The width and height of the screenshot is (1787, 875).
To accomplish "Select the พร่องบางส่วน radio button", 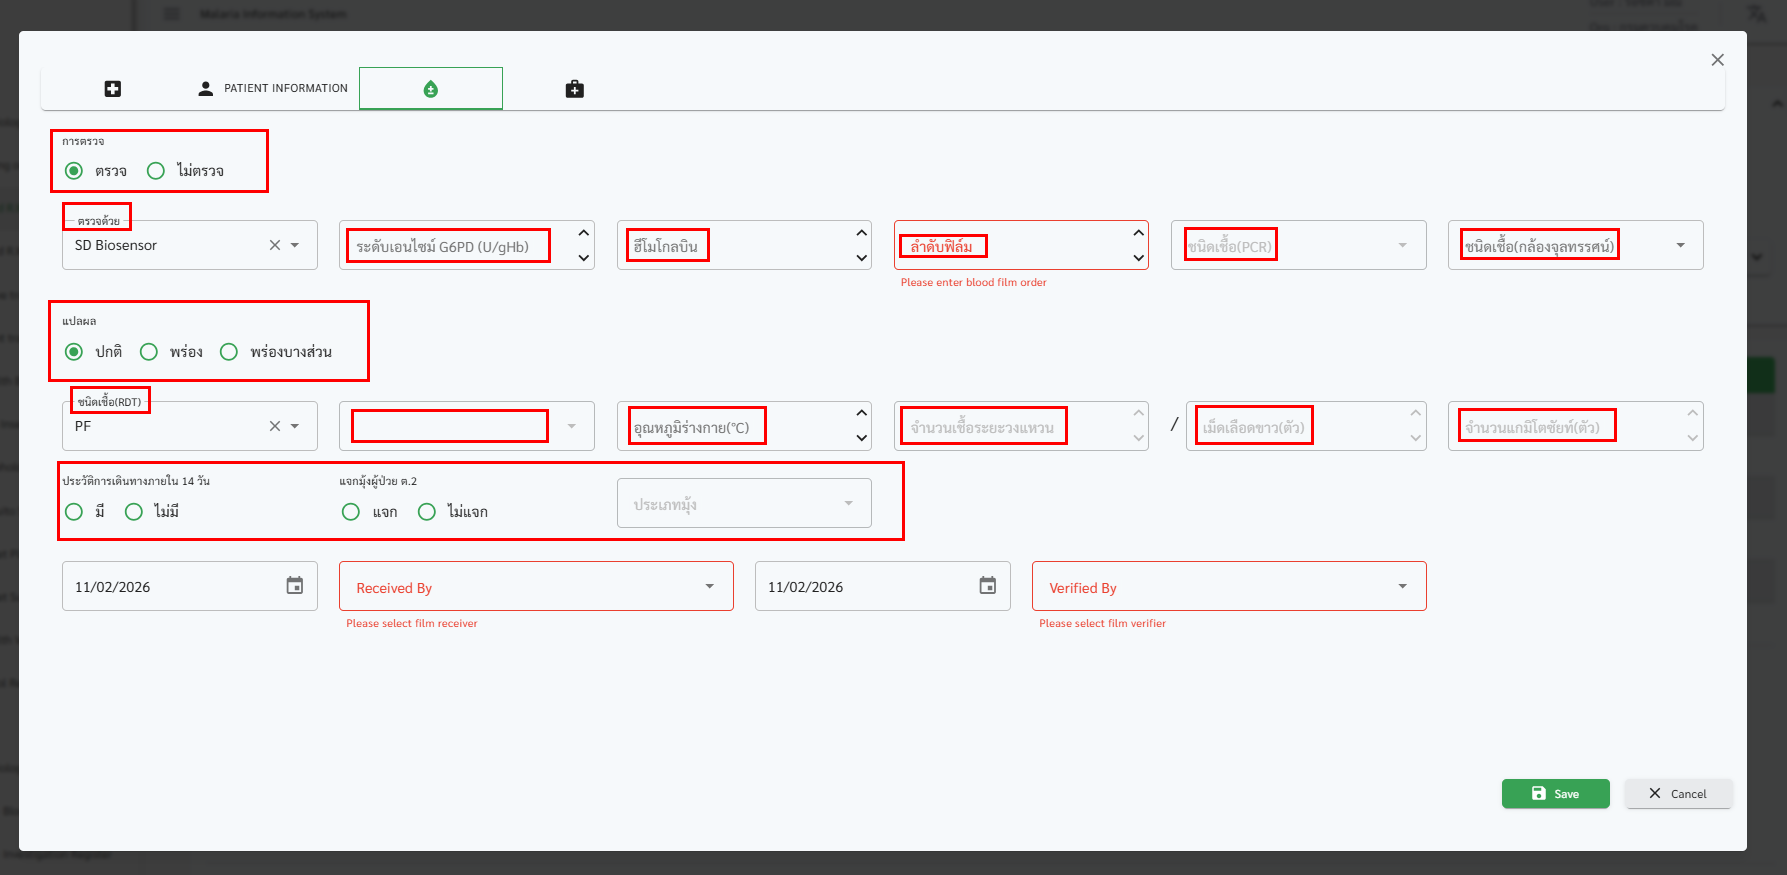I will (229, 352).
